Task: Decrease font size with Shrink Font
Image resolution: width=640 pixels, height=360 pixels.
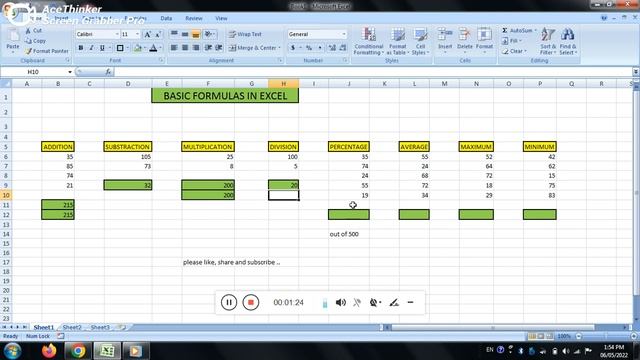Action: coord(158,34)
